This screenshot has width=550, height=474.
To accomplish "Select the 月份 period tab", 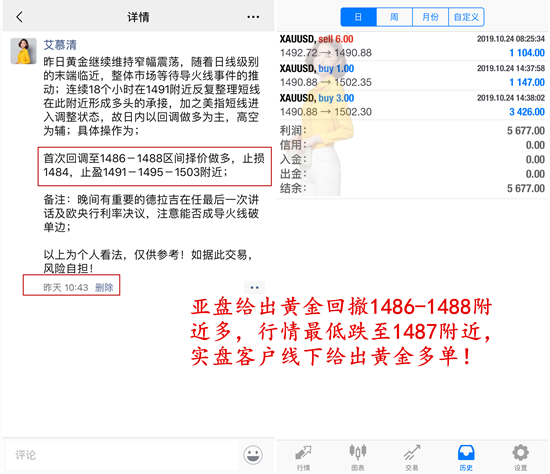I will 430,17.
